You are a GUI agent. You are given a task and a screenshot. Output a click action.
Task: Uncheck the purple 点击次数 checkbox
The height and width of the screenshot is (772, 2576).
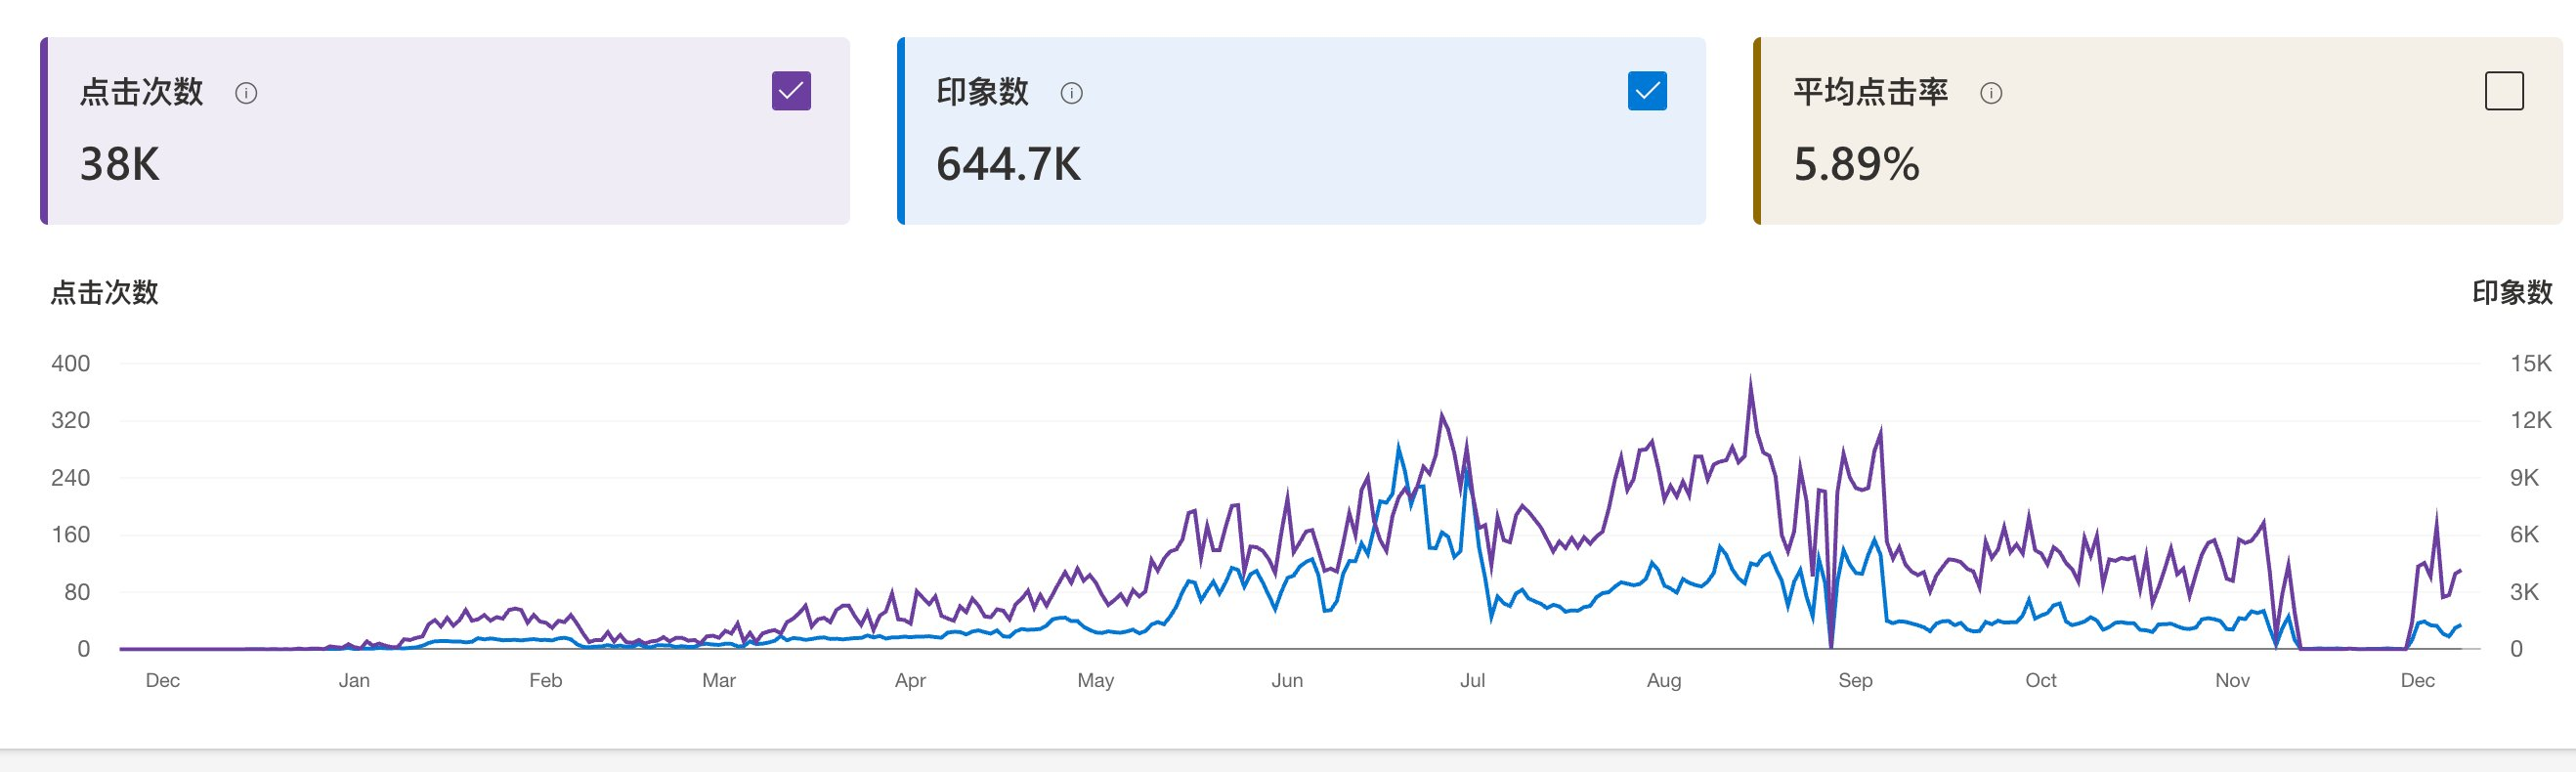point(791,91)
